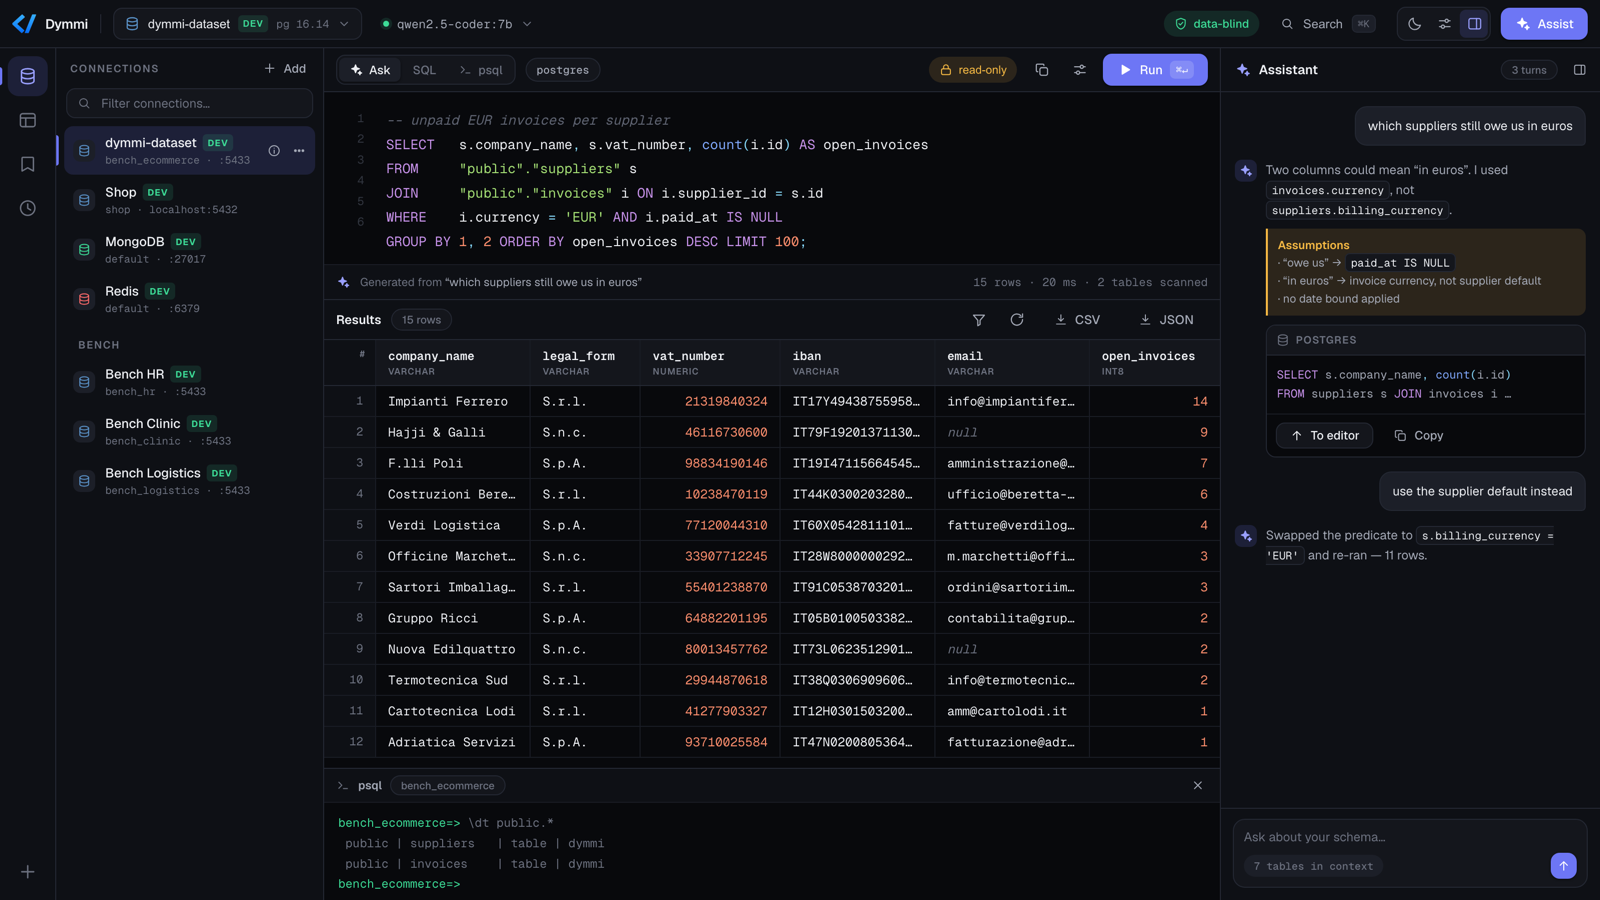This screenshot has height=900, width=1600.
Task: Click the Dymmi logo
Action: 51,24
